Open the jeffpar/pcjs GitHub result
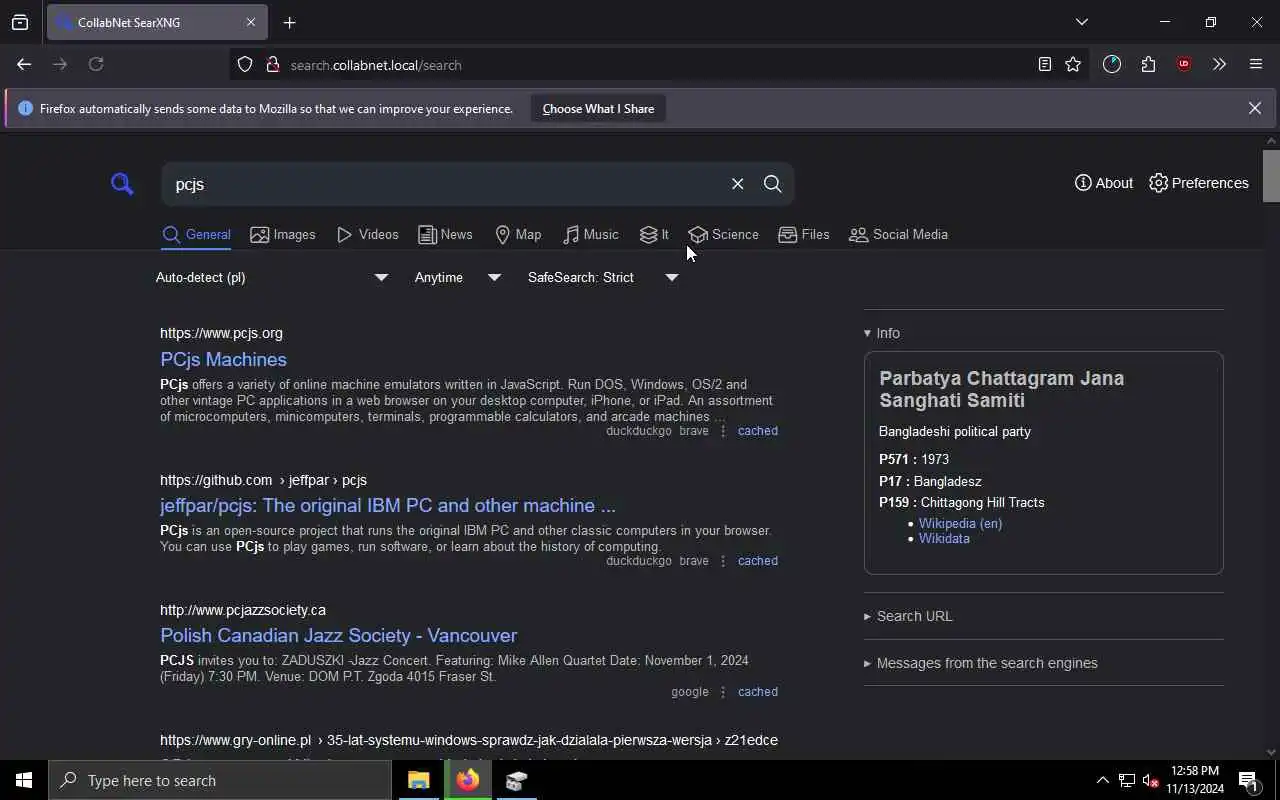Image resolution: width=1280 pixels, height=800 pixels. point(388,505)
